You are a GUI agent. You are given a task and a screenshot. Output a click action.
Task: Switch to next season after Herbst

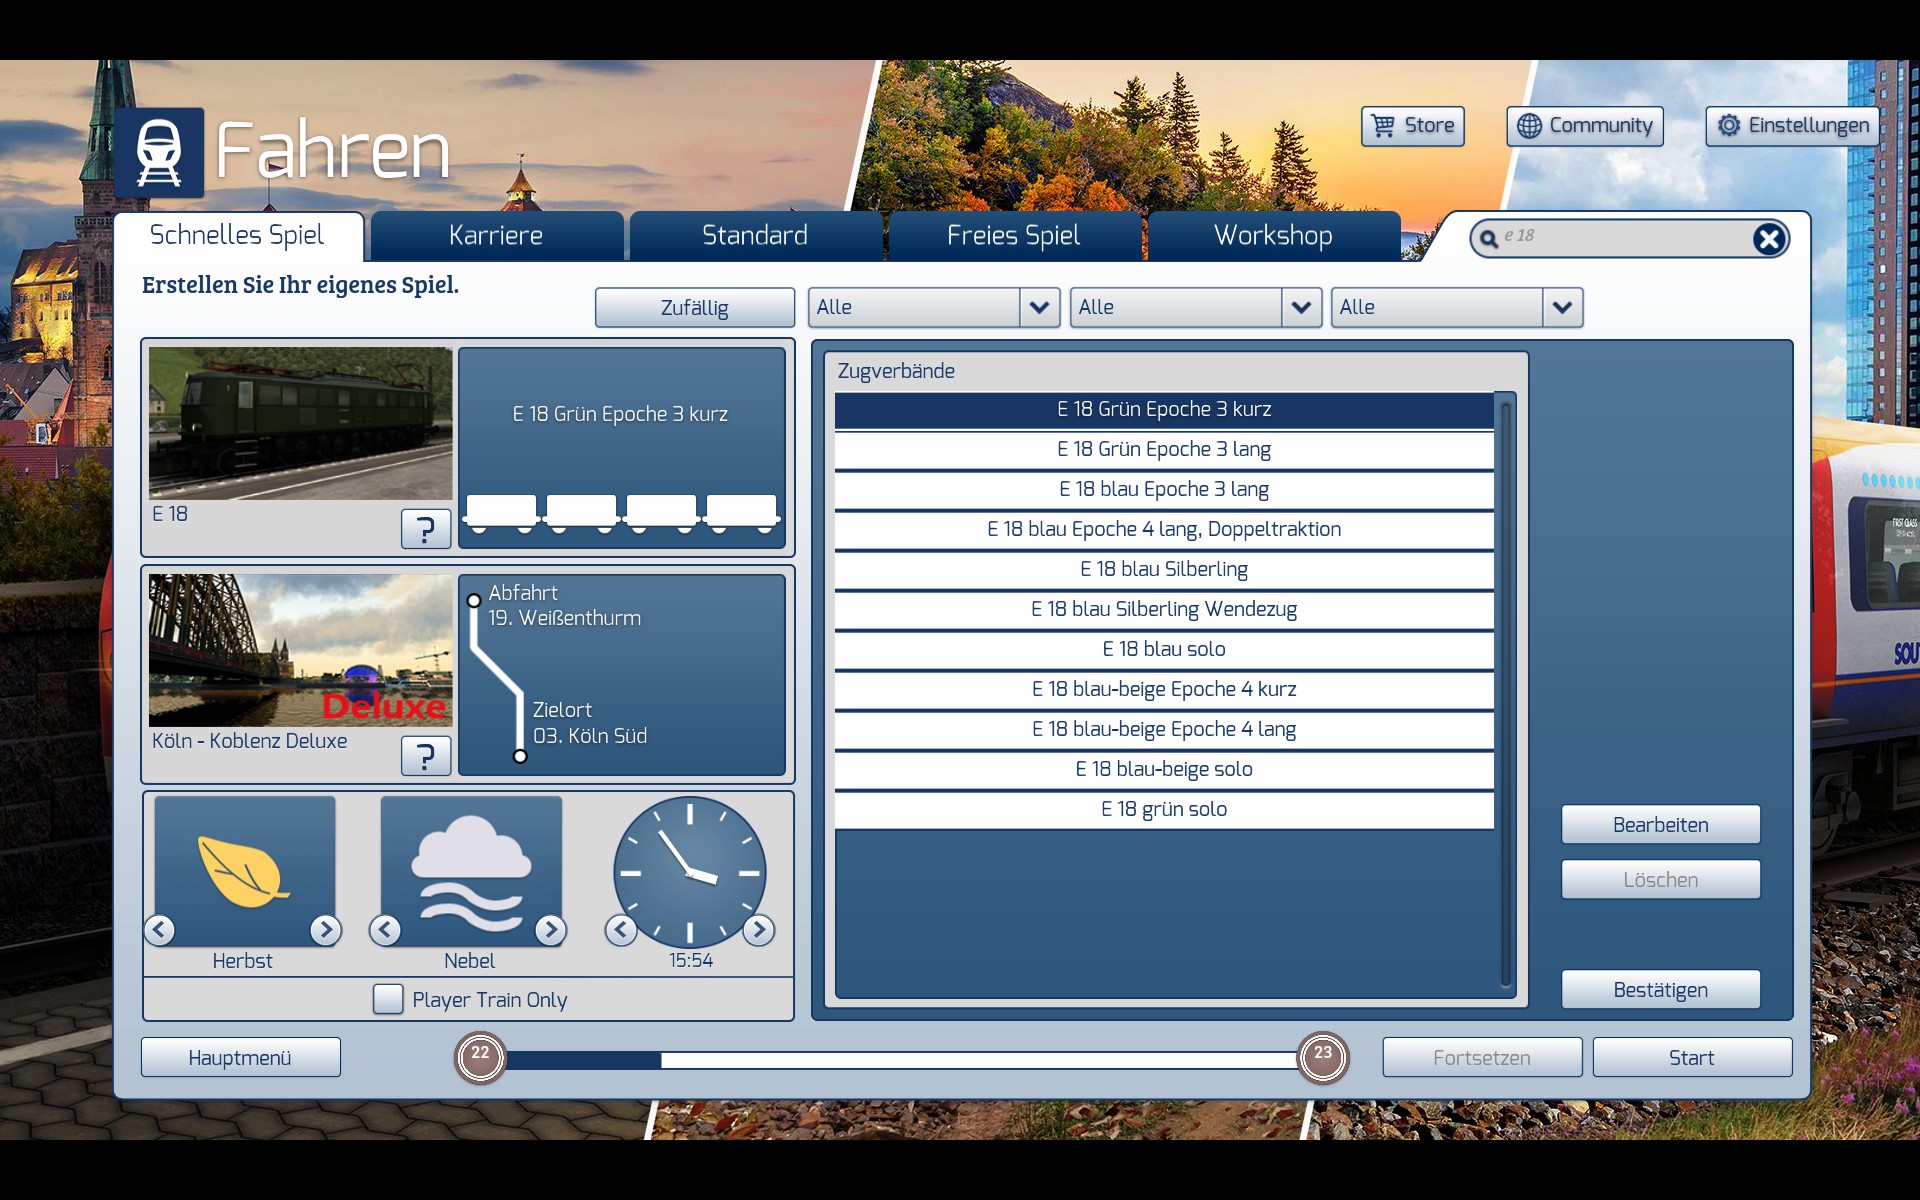tap(325, 930)
